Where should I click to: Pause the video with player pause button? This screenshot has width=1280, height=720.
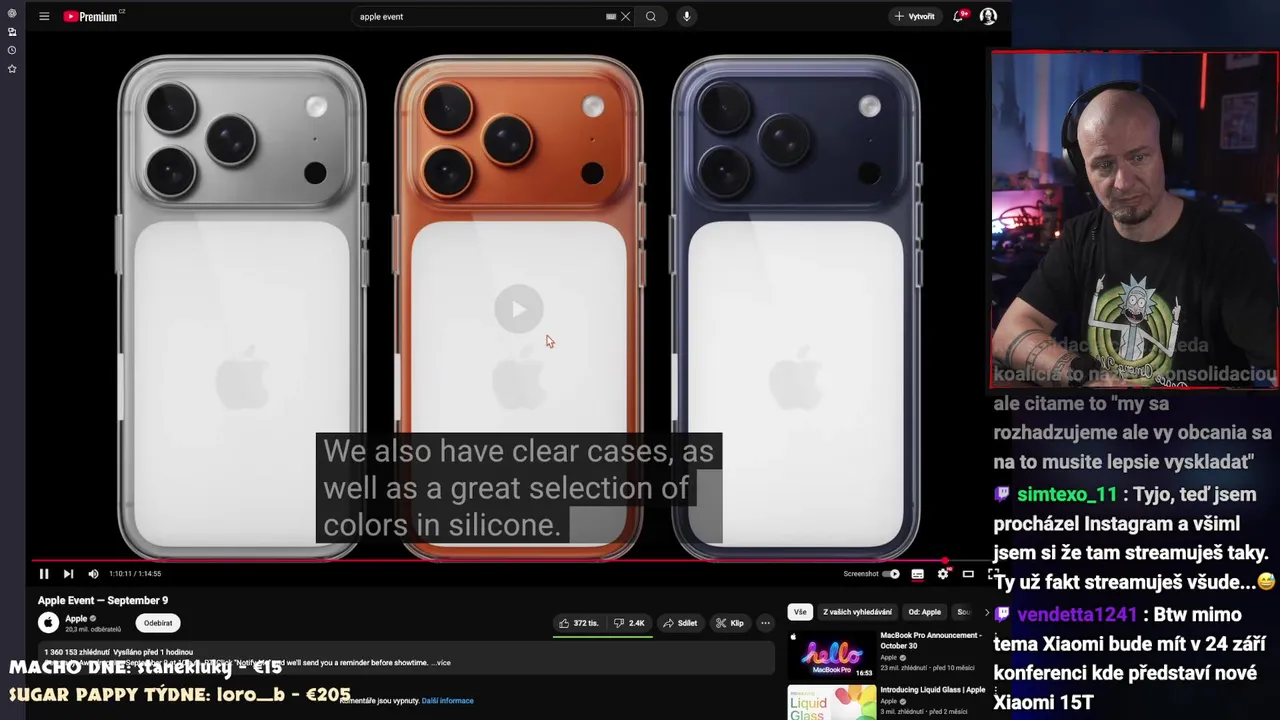pyautogui.click(x=44, y=574)
